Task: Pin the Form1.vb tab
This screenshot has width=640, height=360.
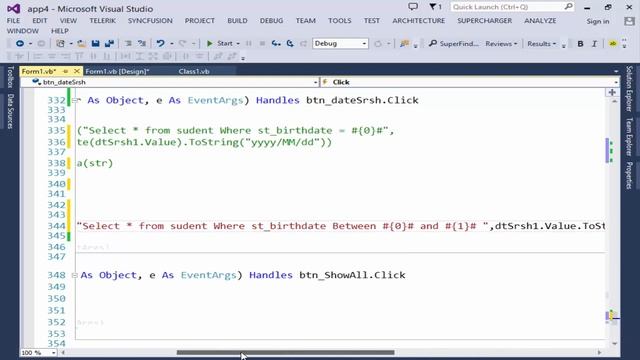Action: [x=65, y=71]
